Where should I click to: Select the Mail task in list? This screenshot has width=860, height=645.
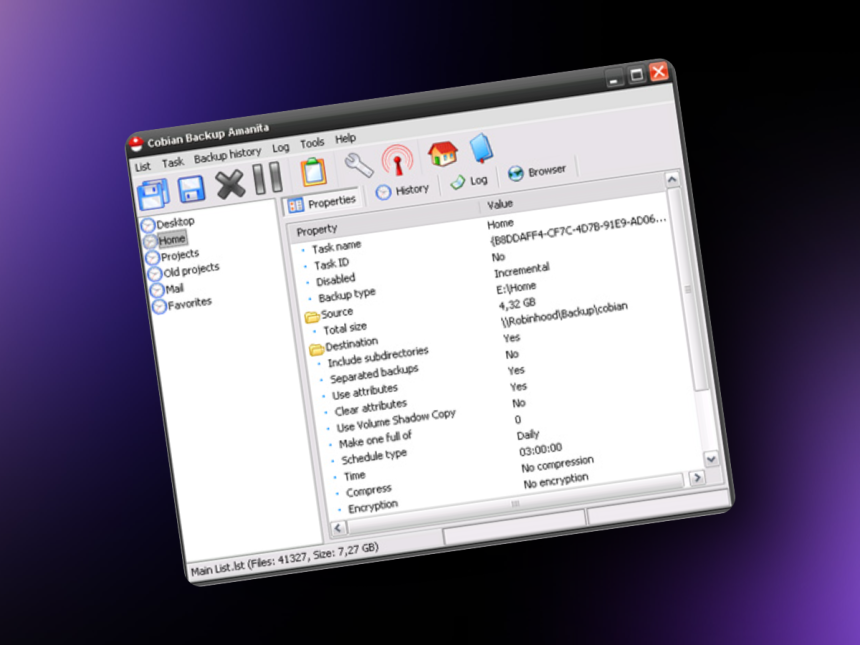174,288
